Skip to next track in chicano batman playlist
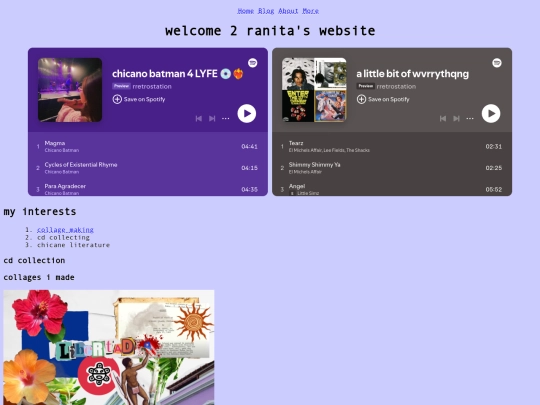 (x=212, y=118)
